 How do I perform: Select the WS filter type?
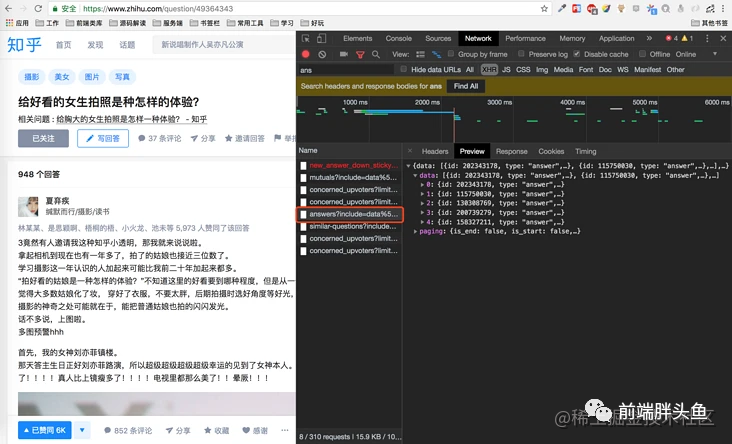point(623,70)
